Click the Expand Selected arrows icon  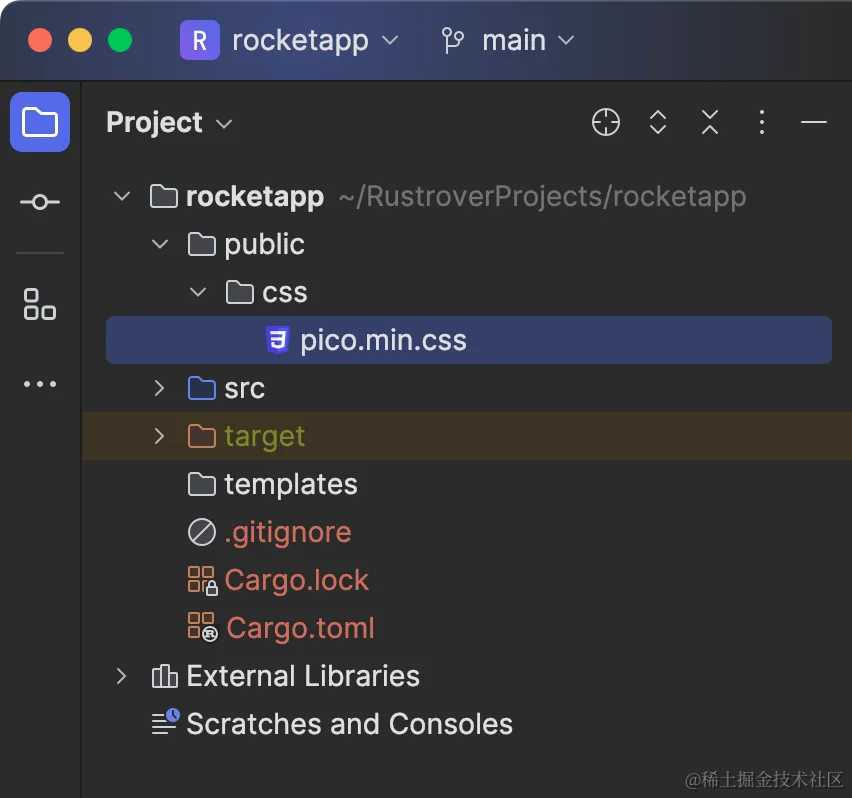pyautogui.click(x=658, y=123)
